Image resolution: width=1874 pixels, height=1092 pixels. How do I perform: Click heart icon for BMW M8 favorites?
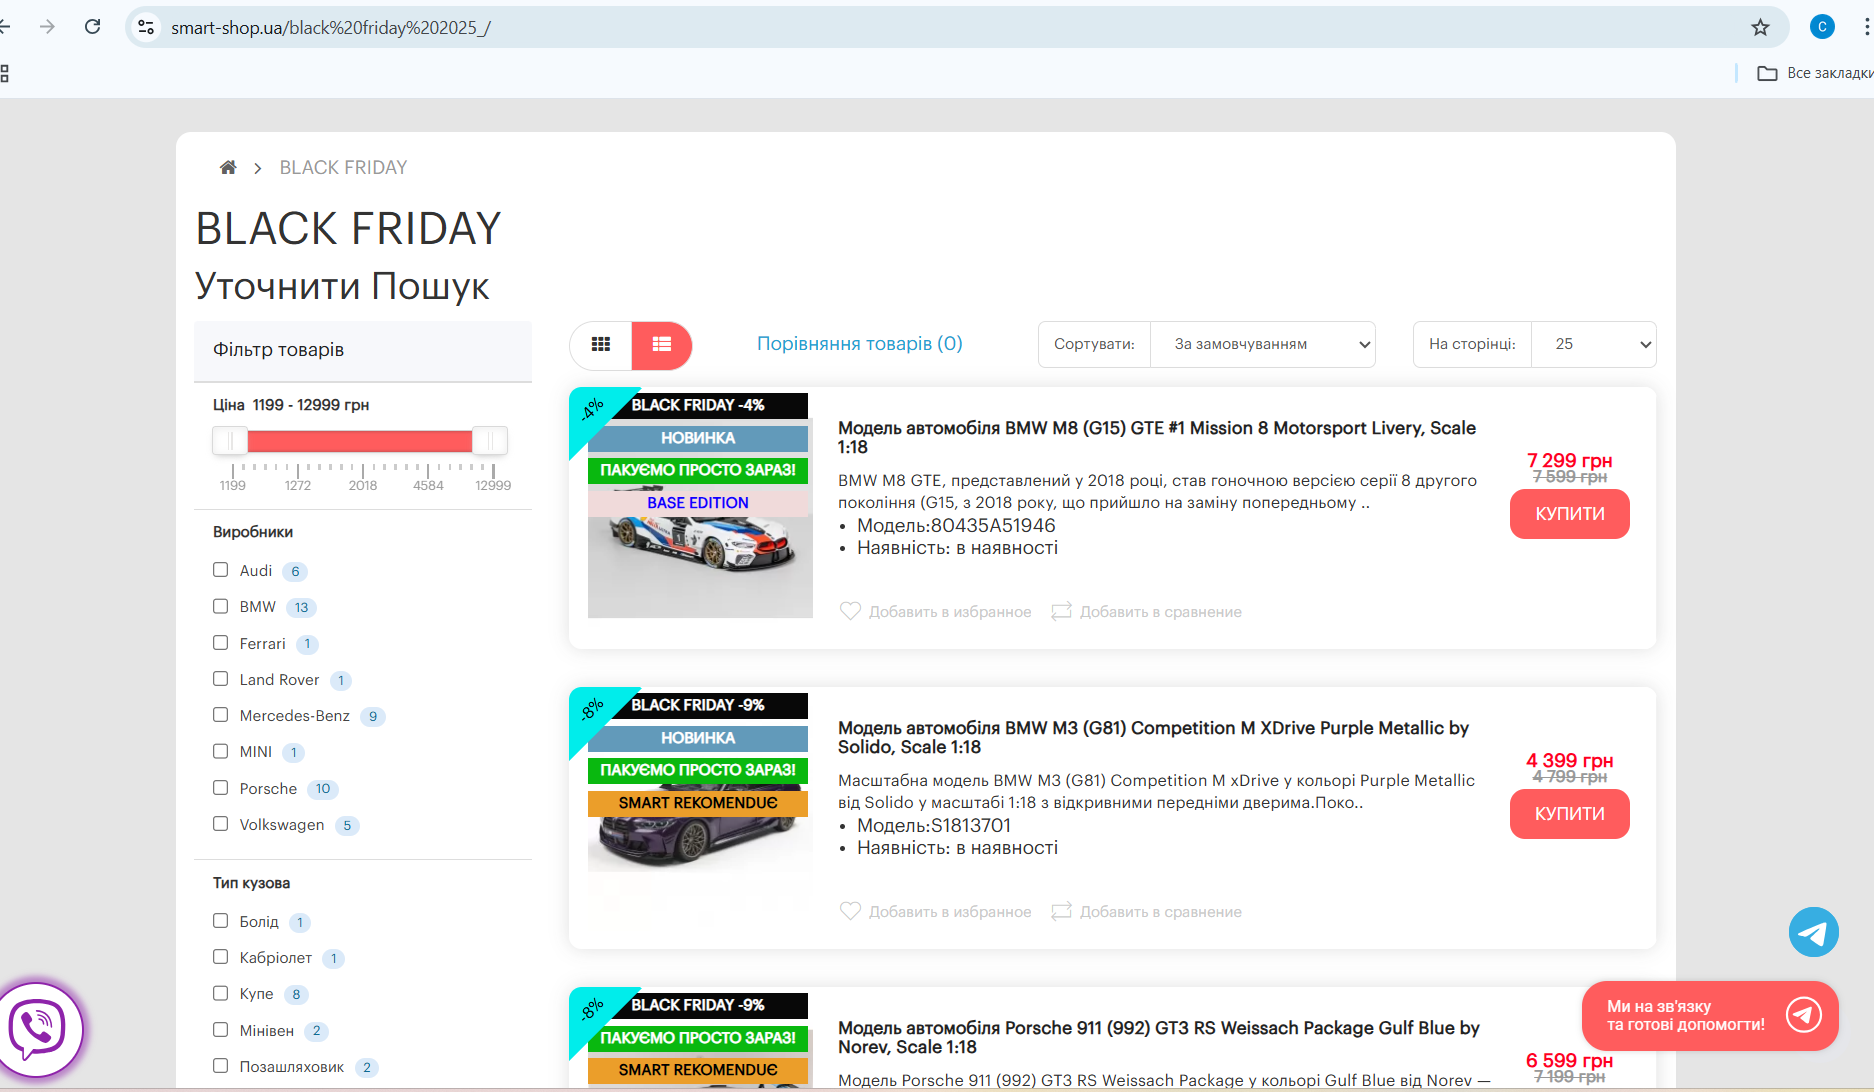[x=850, y=611]
